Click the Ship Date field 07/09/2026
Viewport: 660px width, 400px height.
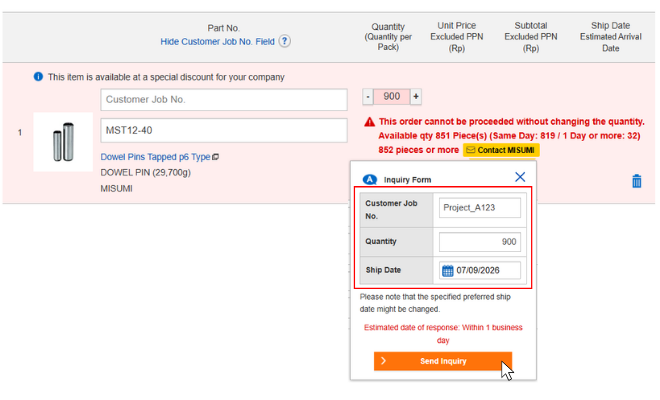pos(479,270)
